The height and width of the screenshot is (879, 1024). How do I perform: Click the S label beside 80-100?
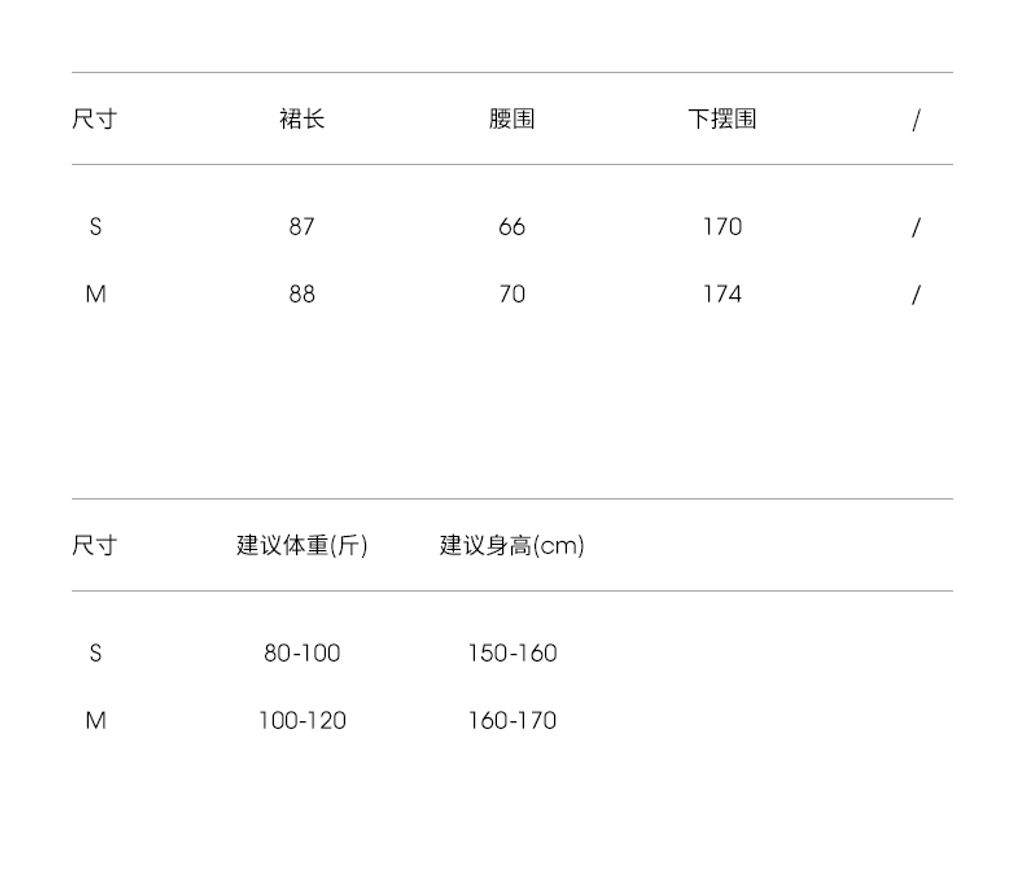(95, 653)
